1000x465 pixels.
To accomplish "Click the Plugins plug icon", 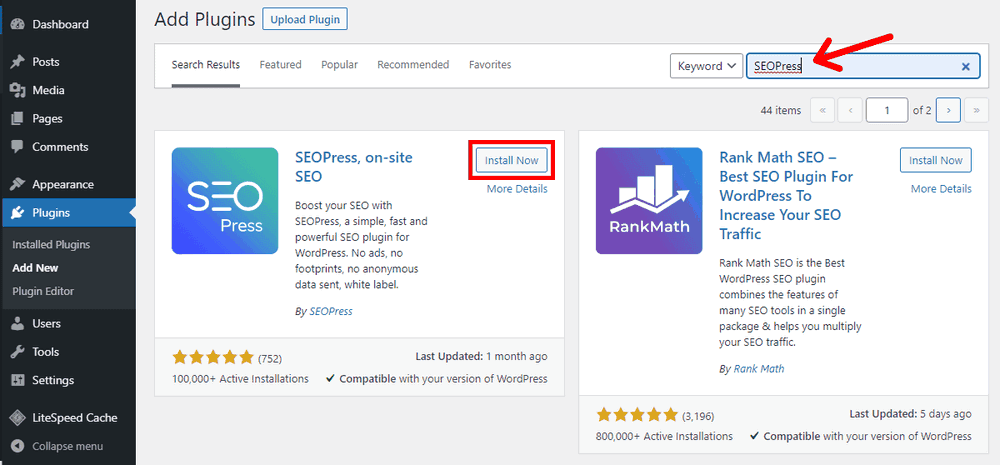I will click(x=18, y=212).
